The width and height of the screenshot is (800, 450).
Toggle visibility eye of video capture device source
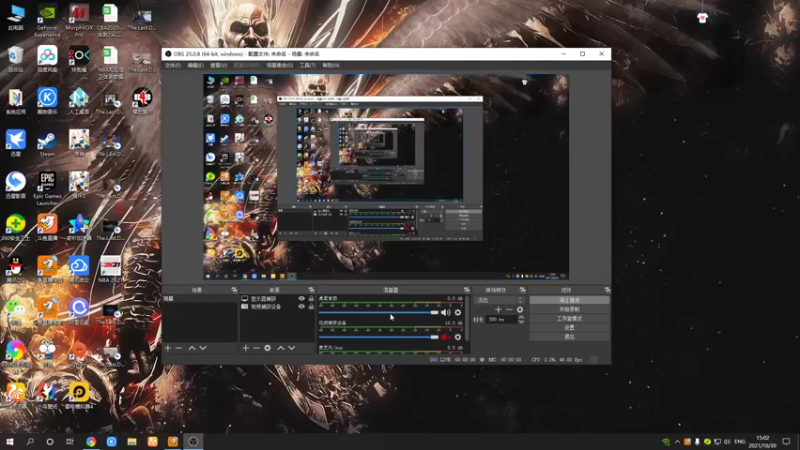pos(301,307)
